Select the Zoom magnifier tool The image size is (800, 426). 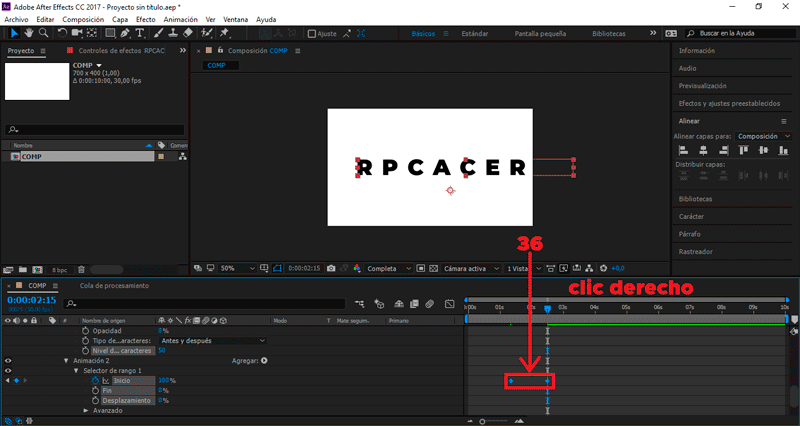coord(44,33)
